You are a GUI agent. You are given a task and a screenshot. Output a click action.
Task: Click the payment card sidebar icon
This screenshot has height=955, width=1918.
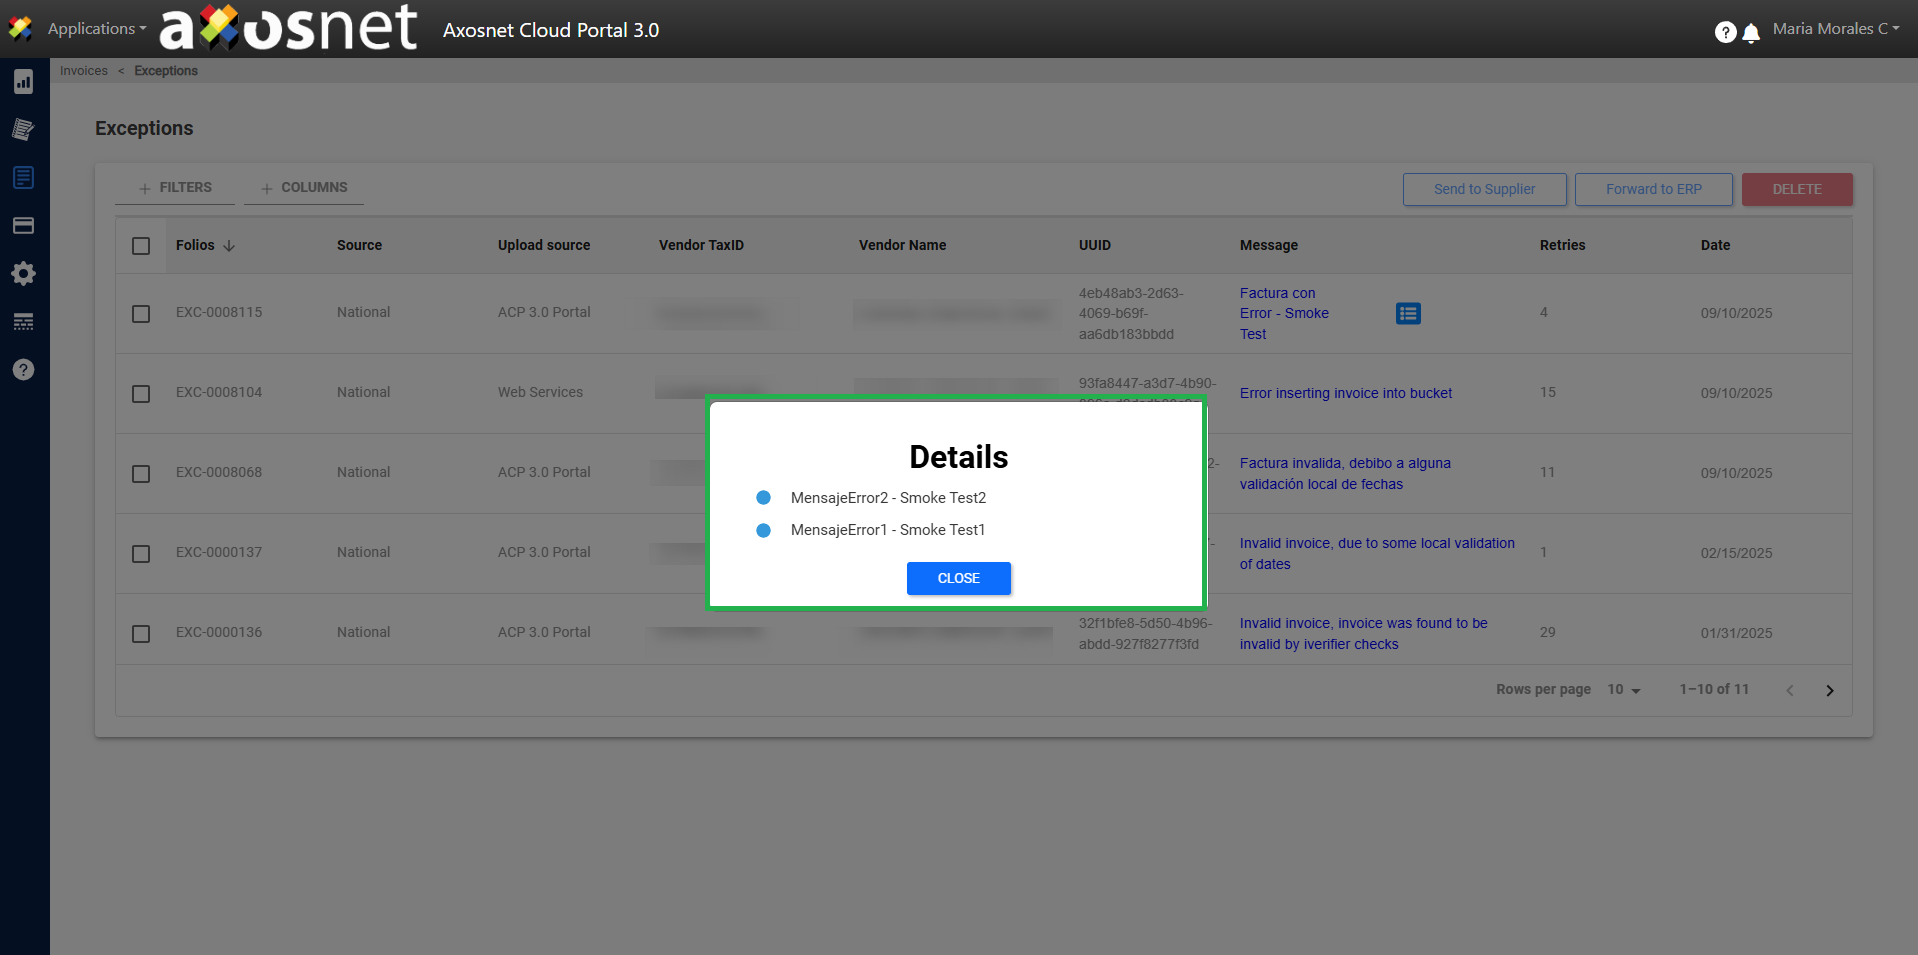tap(23, 226)
